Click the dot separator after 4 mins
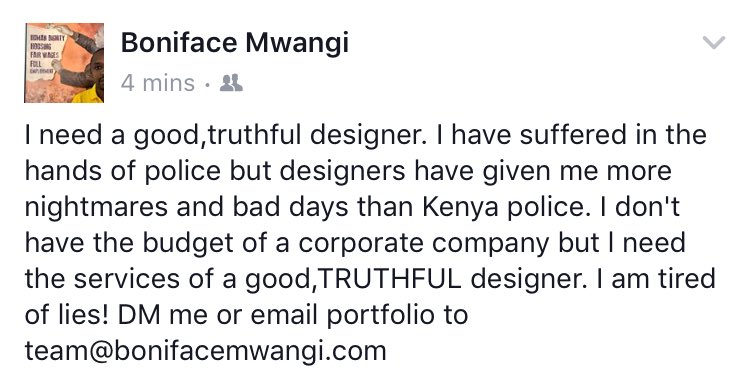The width and height of the screenshot is (750, 385). pyautogui.click(x=207, y=85)
